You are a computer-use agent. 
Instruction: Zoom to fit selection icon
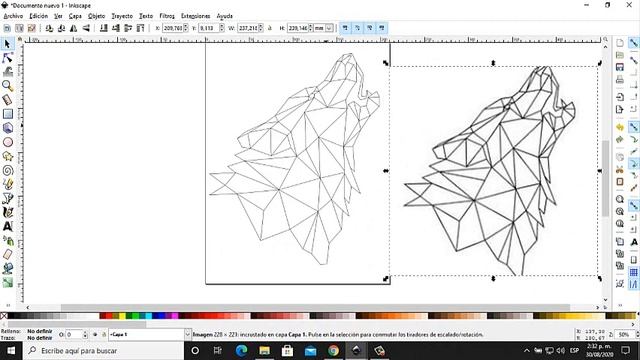(x=620, y=199)
